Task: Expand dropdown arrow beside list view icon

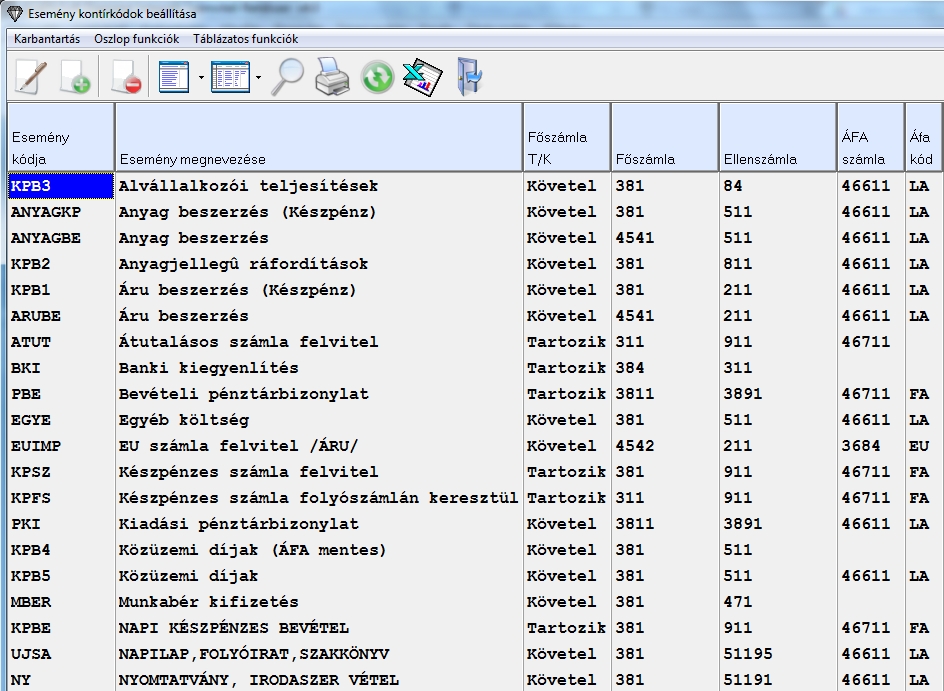Action: pos(201,77)
